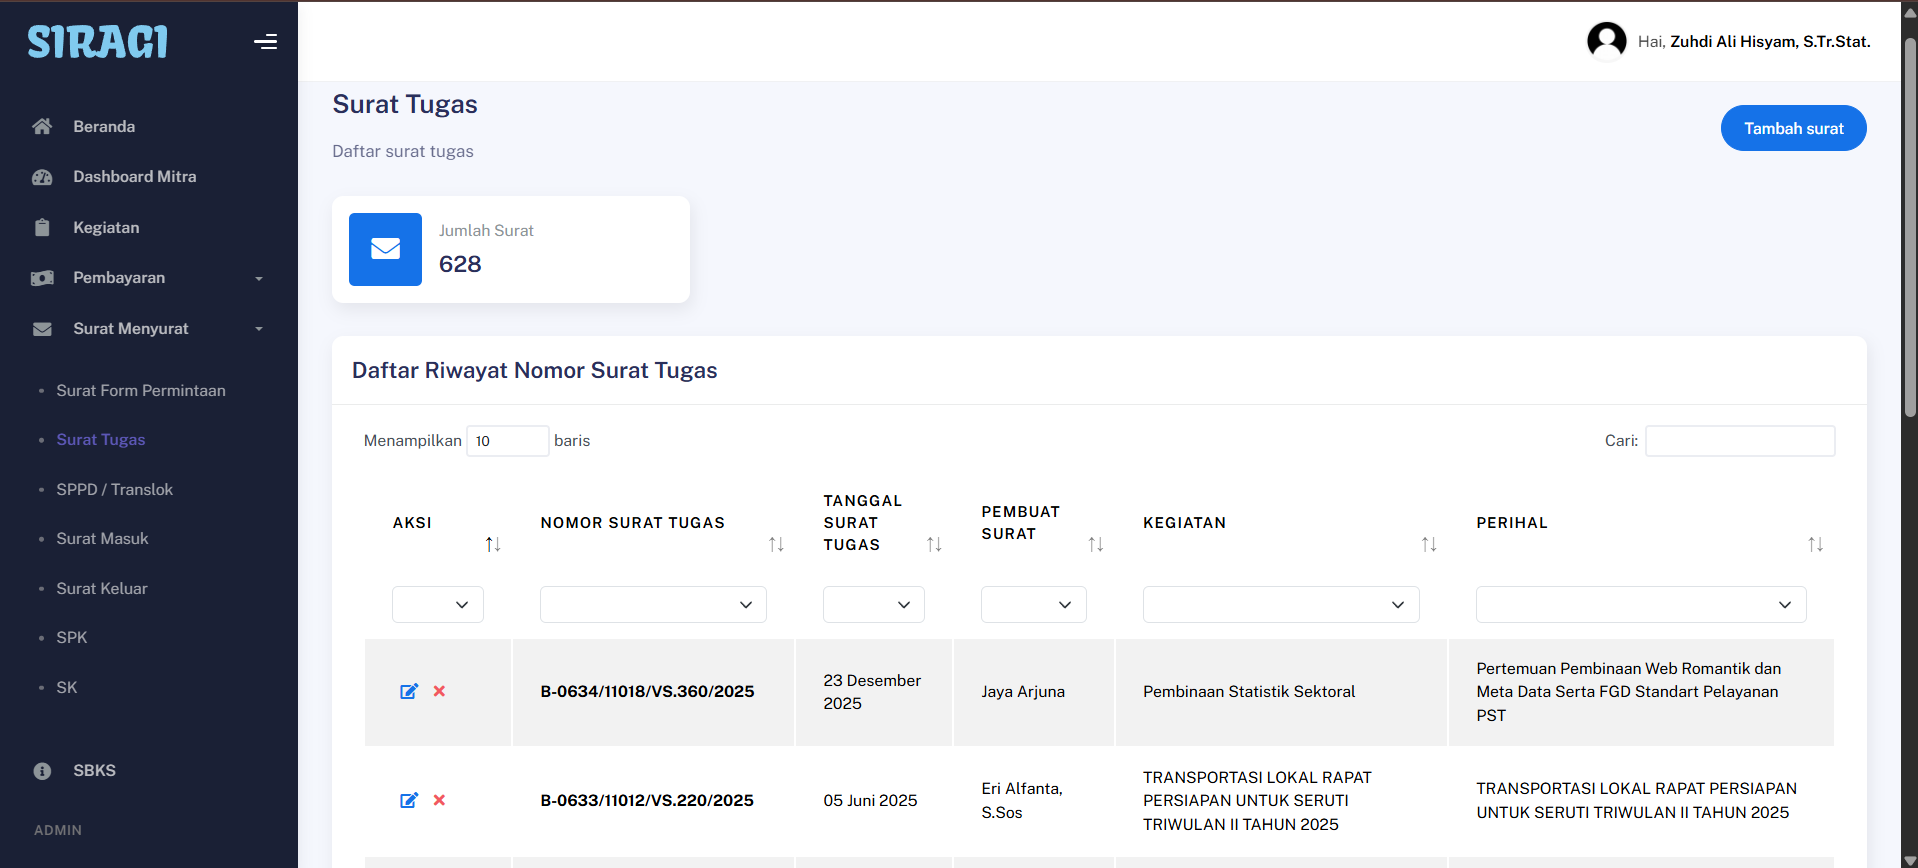Delete surat B-0634/11018/VS.360/2025 with red X

tap(439, 691)
